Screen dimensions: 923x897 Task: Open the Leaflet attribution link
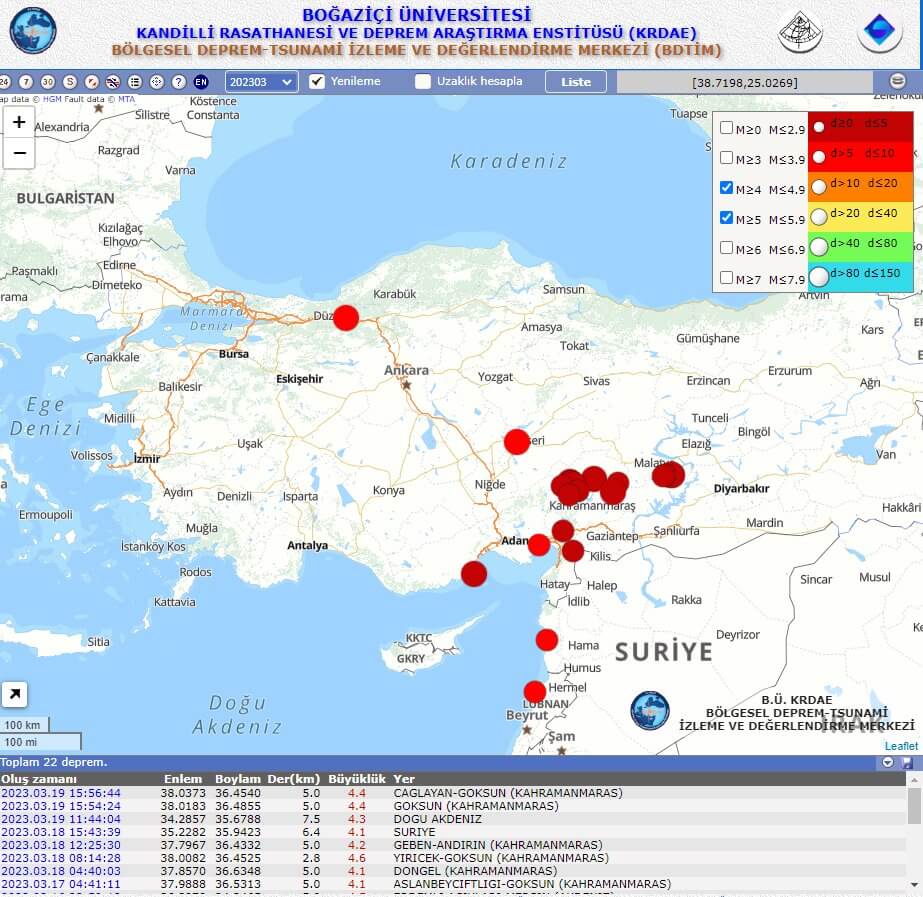click(900, 746)
